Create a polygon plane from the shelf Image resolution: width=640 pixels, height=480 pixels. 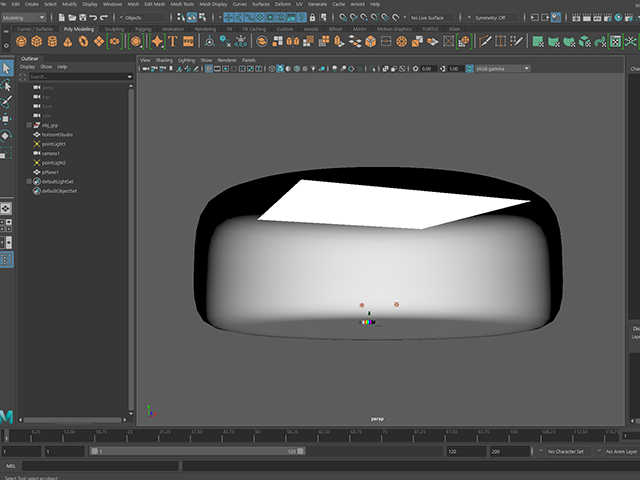pyautogui.click(x=99, y=41)
